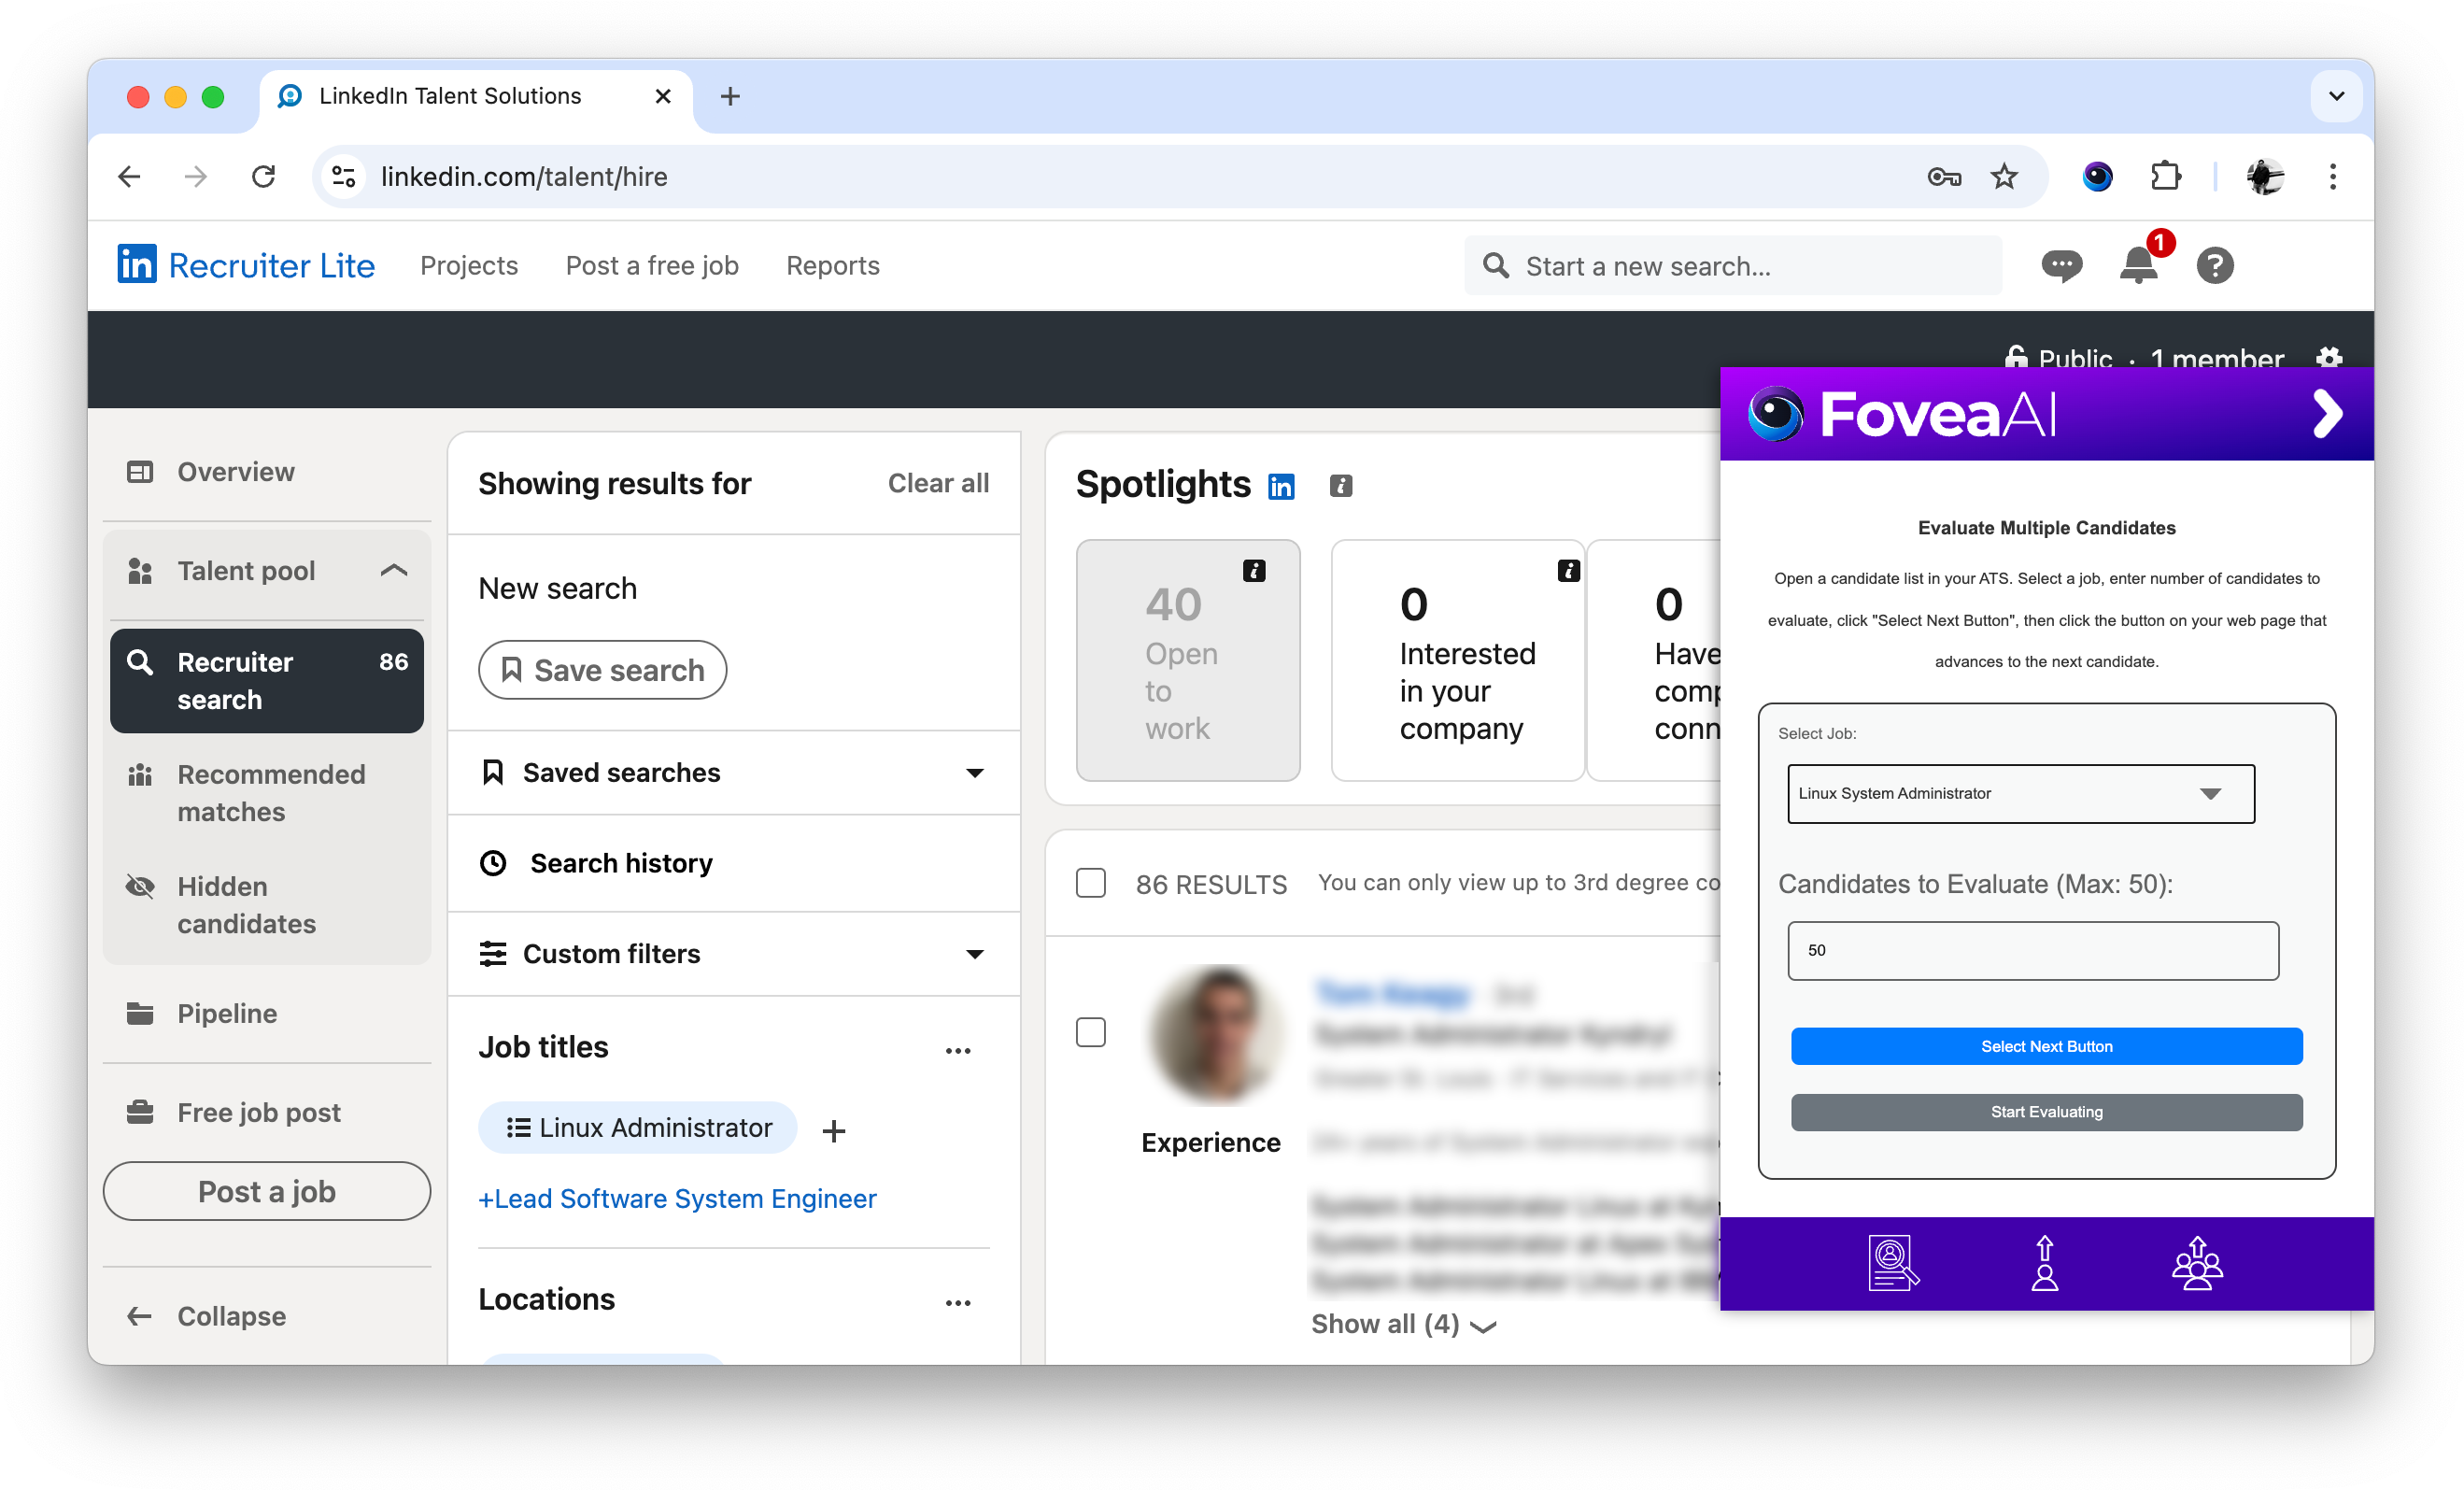2464x1490 pixels.
Task: Close the LinkedIn Talent Solutions tab
Action: pos(662,96)
